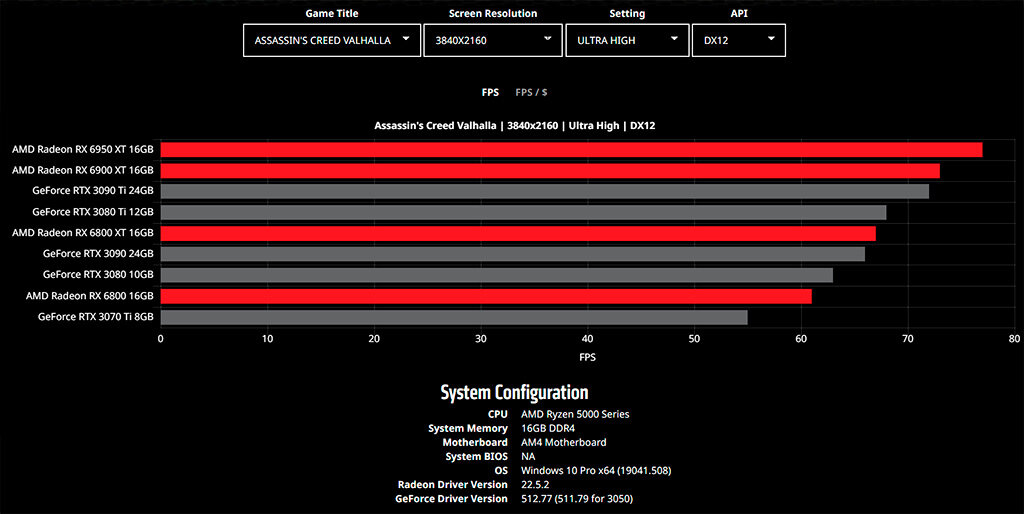The image size is (1024, 514).
Task: Select the GeForce RTX 3070 Ti 8GB label
Action: tap(95, 317)
